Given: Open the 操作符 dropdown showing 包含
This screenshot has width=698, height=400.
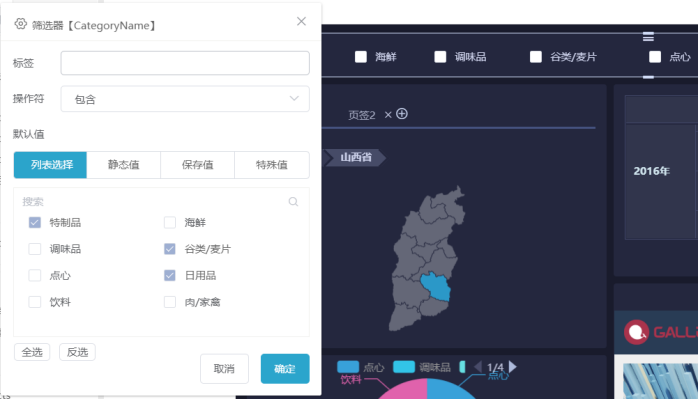Looking at the screenshot, I should 185,99.
